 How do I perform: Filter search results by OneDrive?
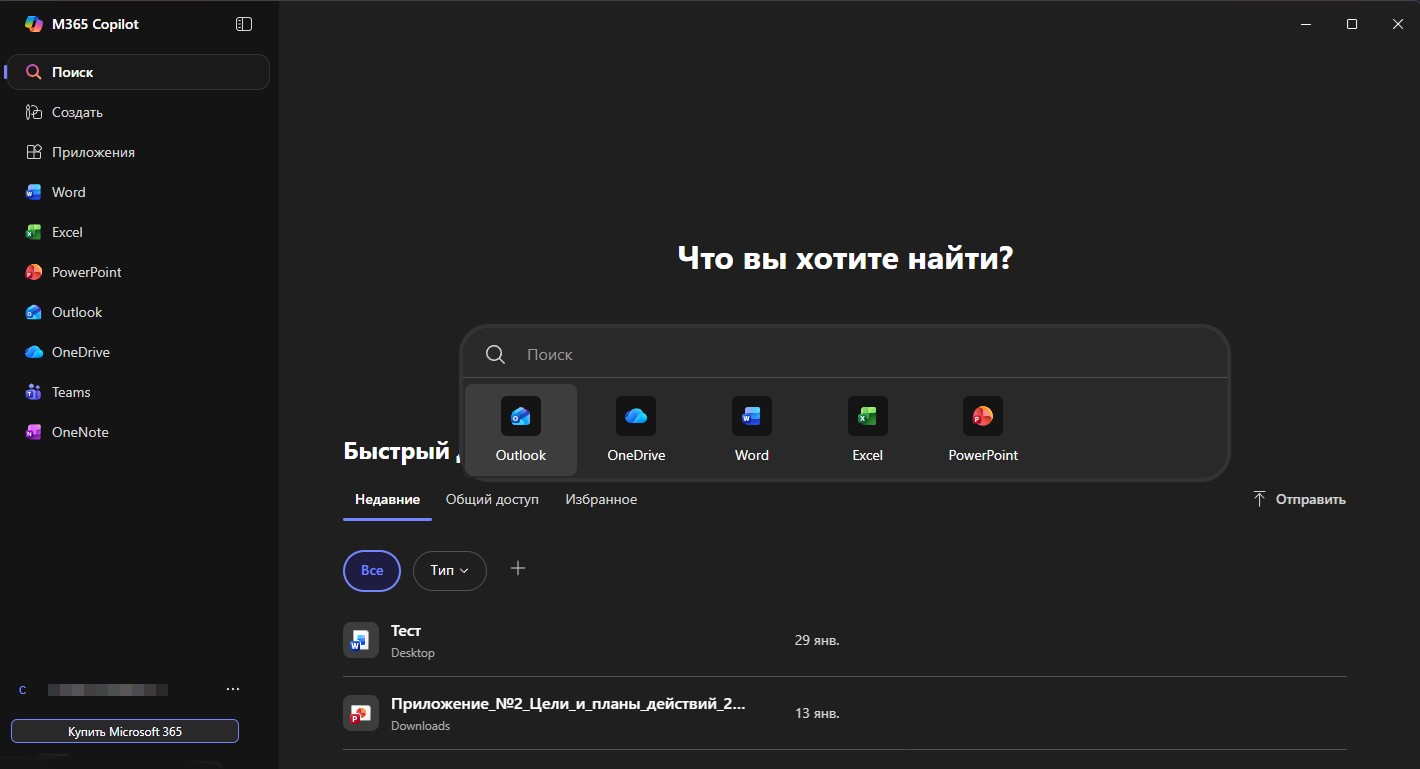636,428
